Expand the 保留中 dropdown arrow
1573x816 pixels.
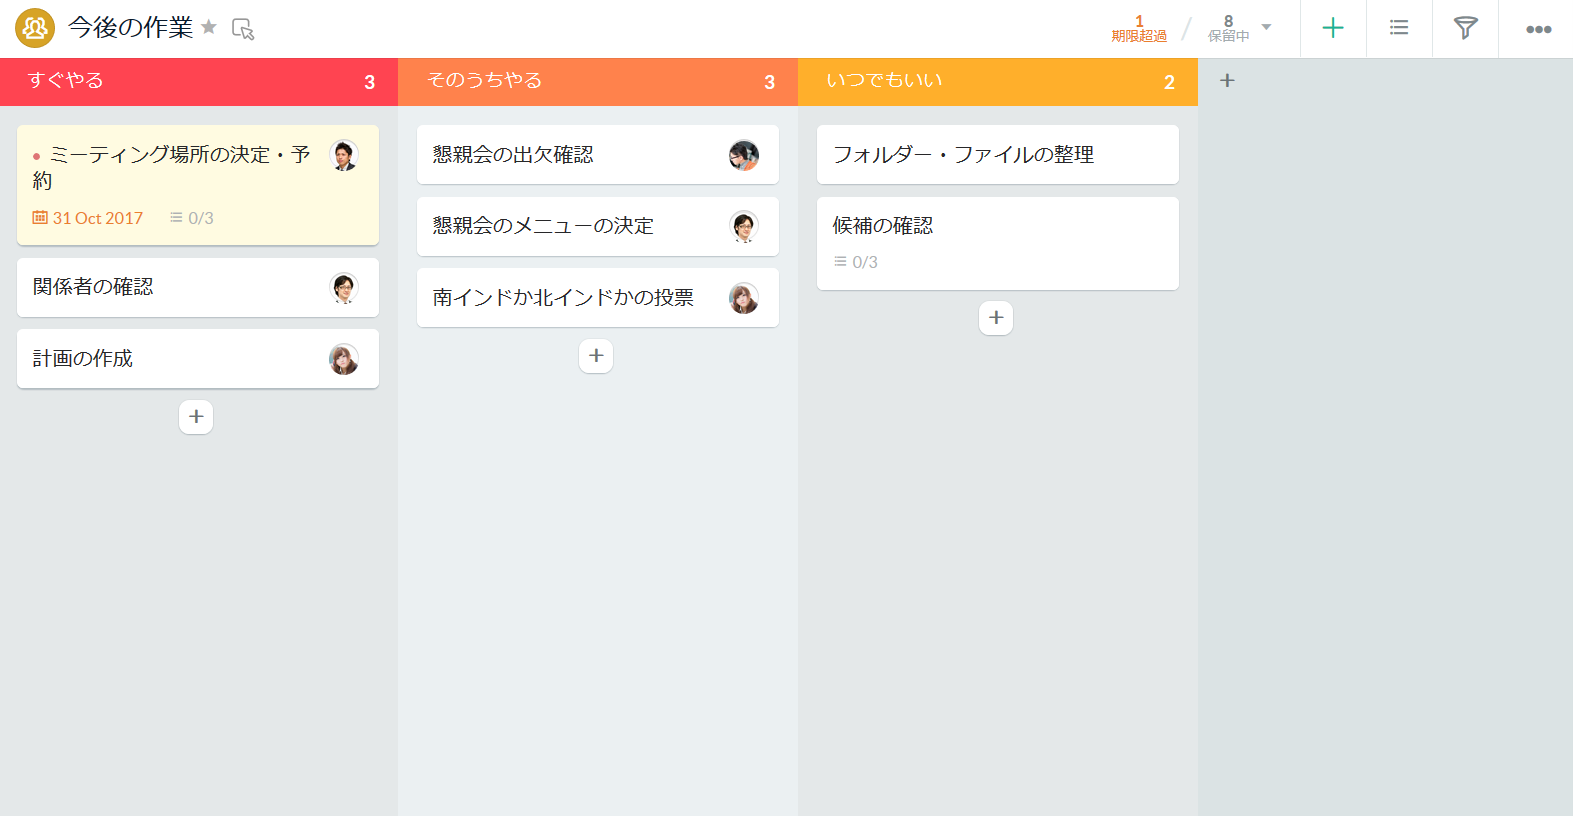(x=1266, y=27)
